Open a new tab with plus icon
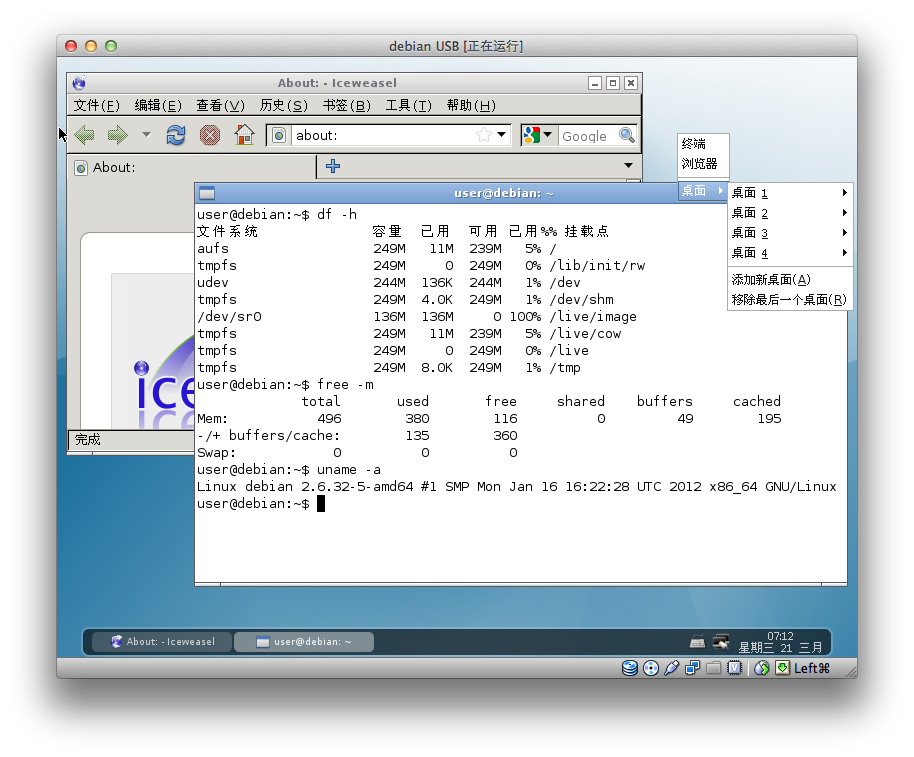914x757 pixels. 333,166
